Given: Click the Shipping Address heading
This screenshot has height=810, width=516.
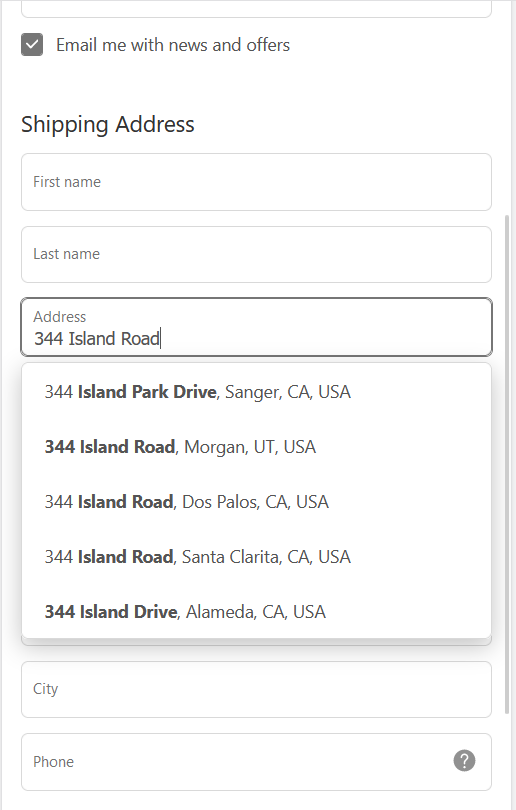Looking at the screenshot, I should [107, 124].
